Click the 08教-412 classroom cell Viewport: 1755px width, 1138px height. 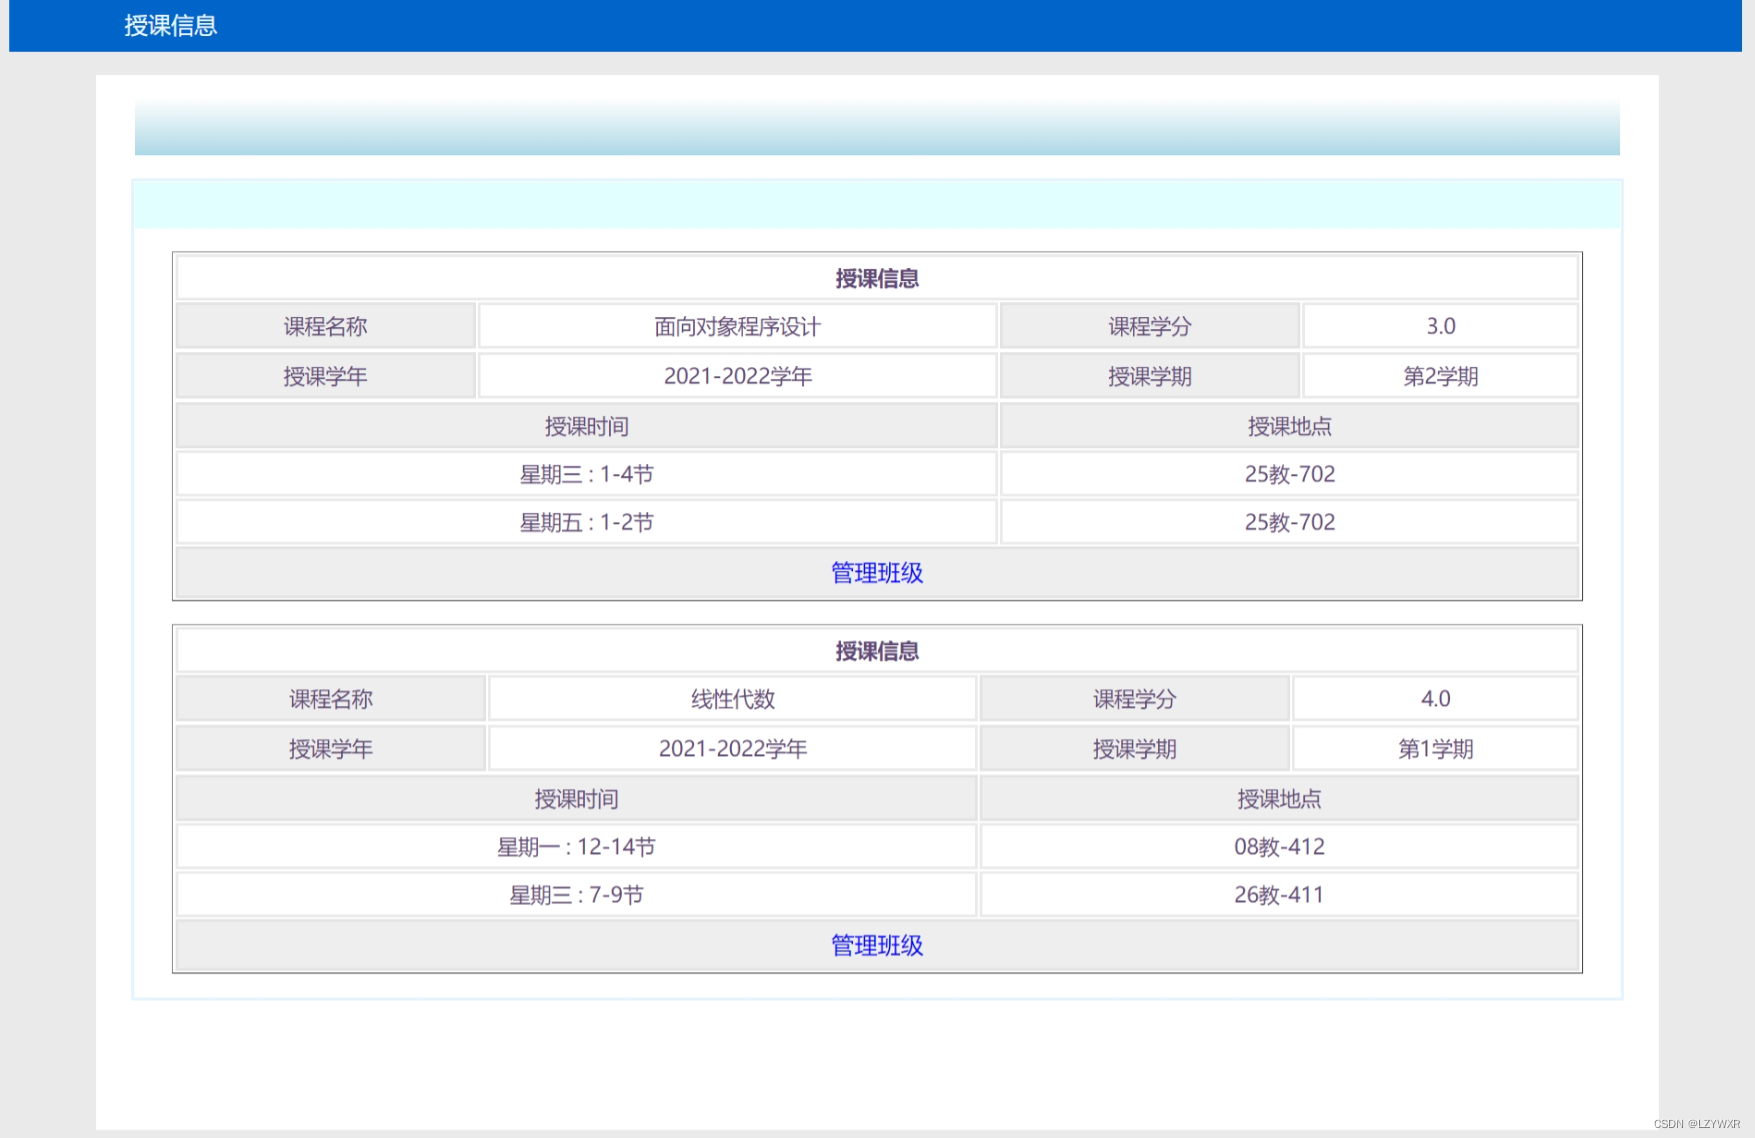point(1279,846)
